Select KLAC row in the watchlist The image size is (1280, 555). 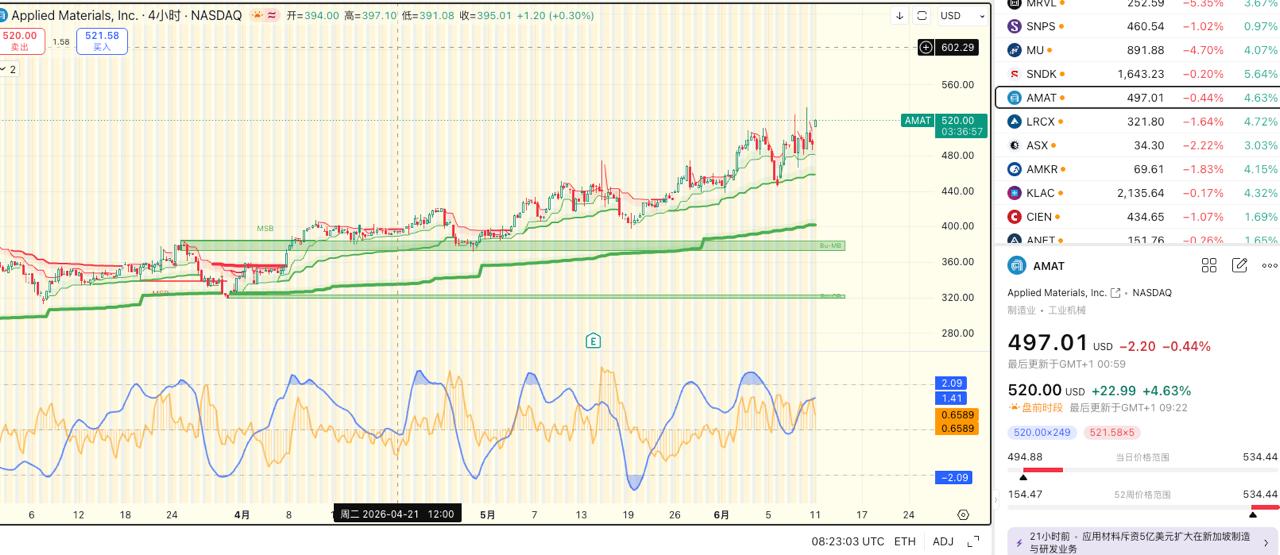point(1137,193)
